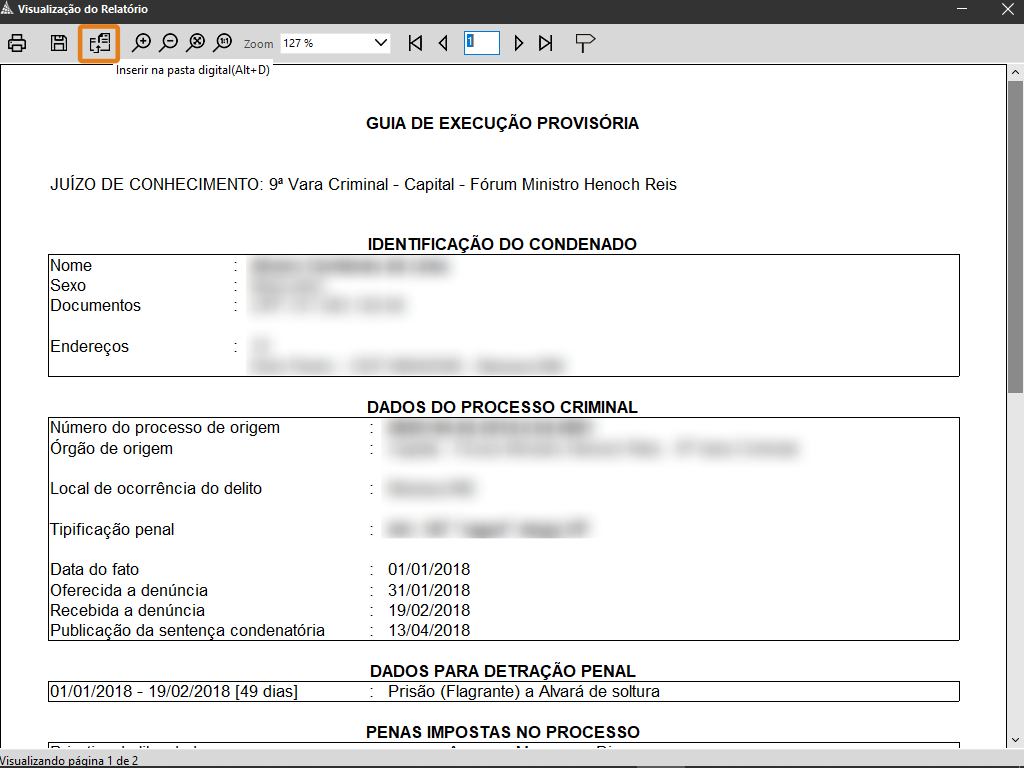Click the Visualização do Relatório title text
This screenshot has height=768, width=1024.
(x=83, y=9)
